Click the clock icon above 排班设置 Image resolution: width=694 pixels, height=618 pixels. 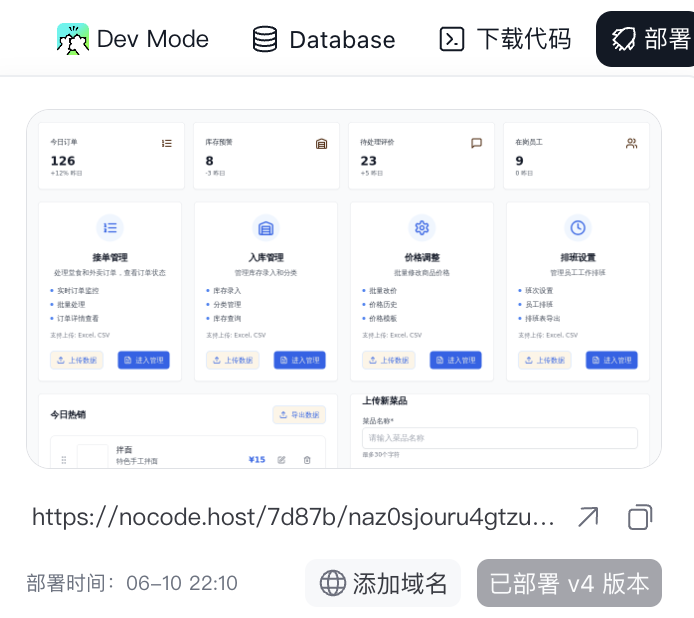coord(578,228)
